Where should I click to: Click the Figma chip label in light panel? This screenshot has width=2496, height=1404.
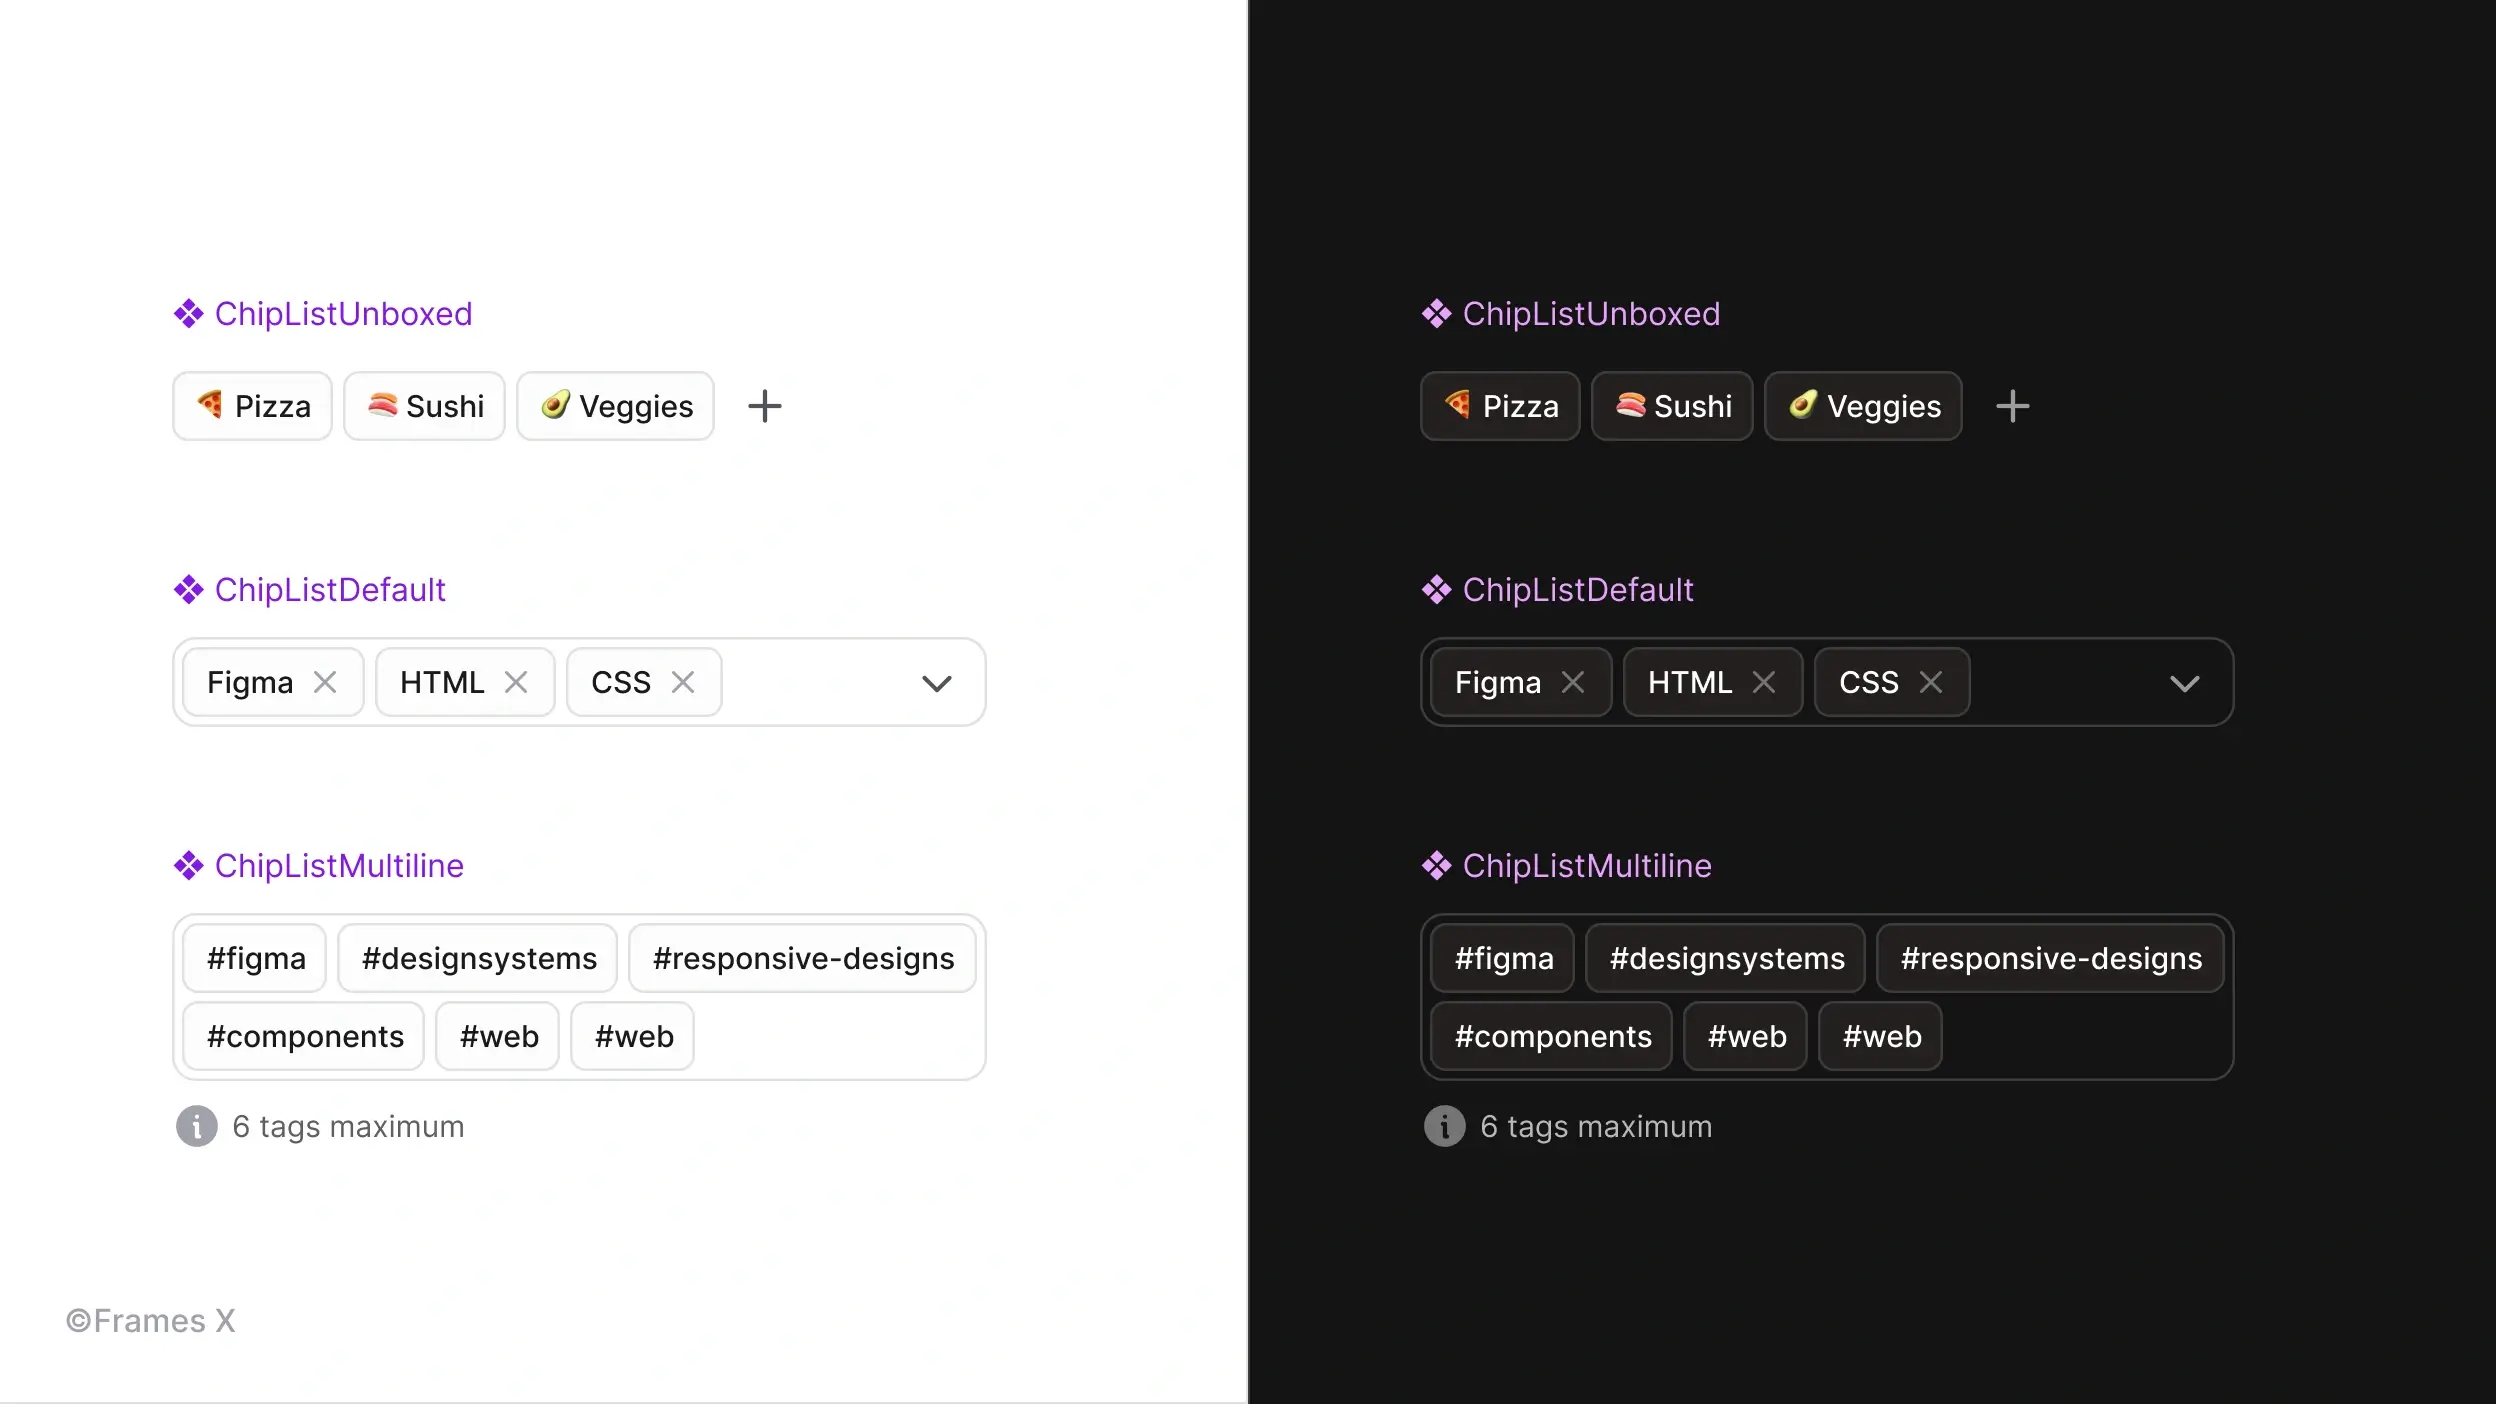point(250,683)
